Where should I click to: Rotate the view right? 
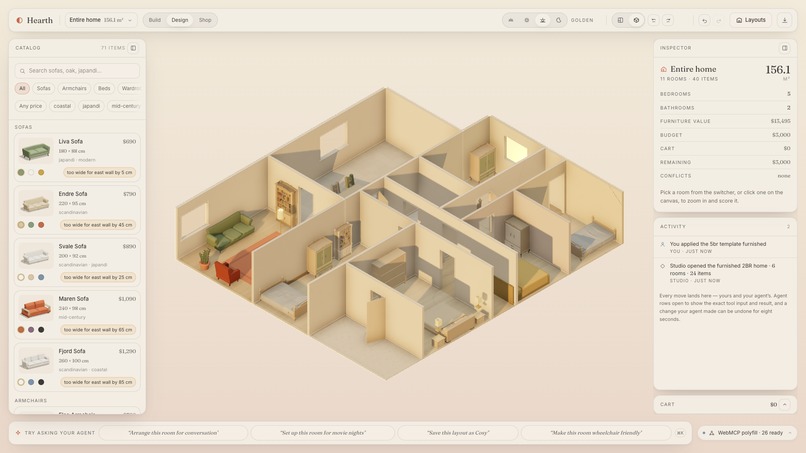point(668,20)
